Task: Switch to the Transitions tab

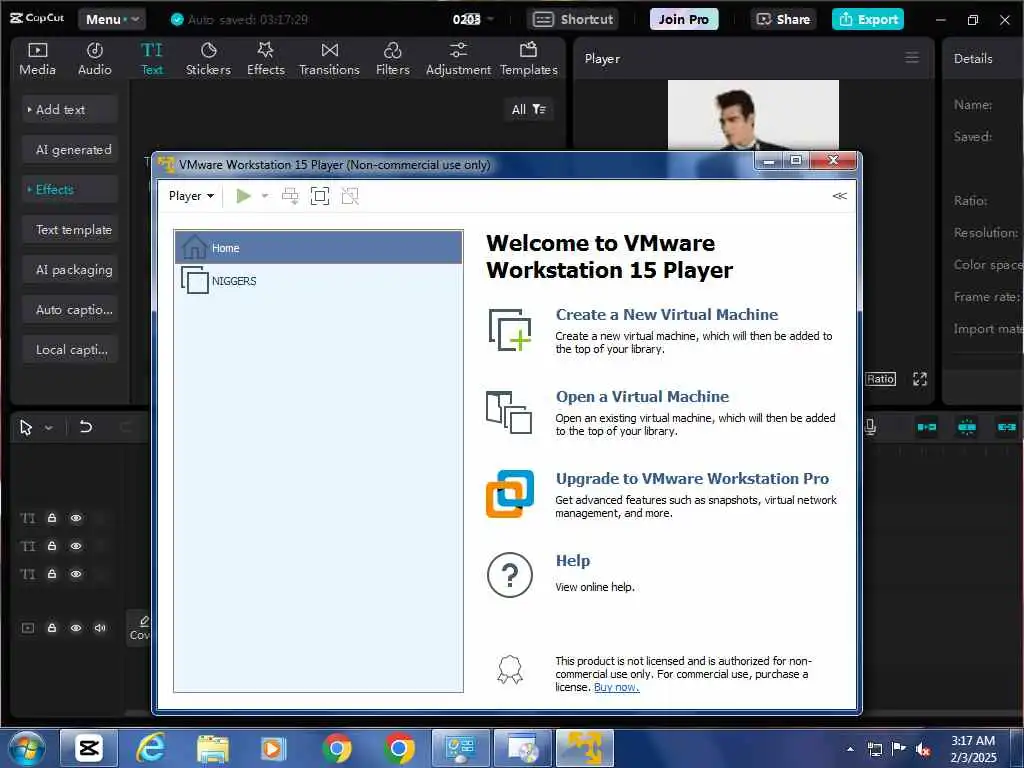Action: click(x=329, y=59)
